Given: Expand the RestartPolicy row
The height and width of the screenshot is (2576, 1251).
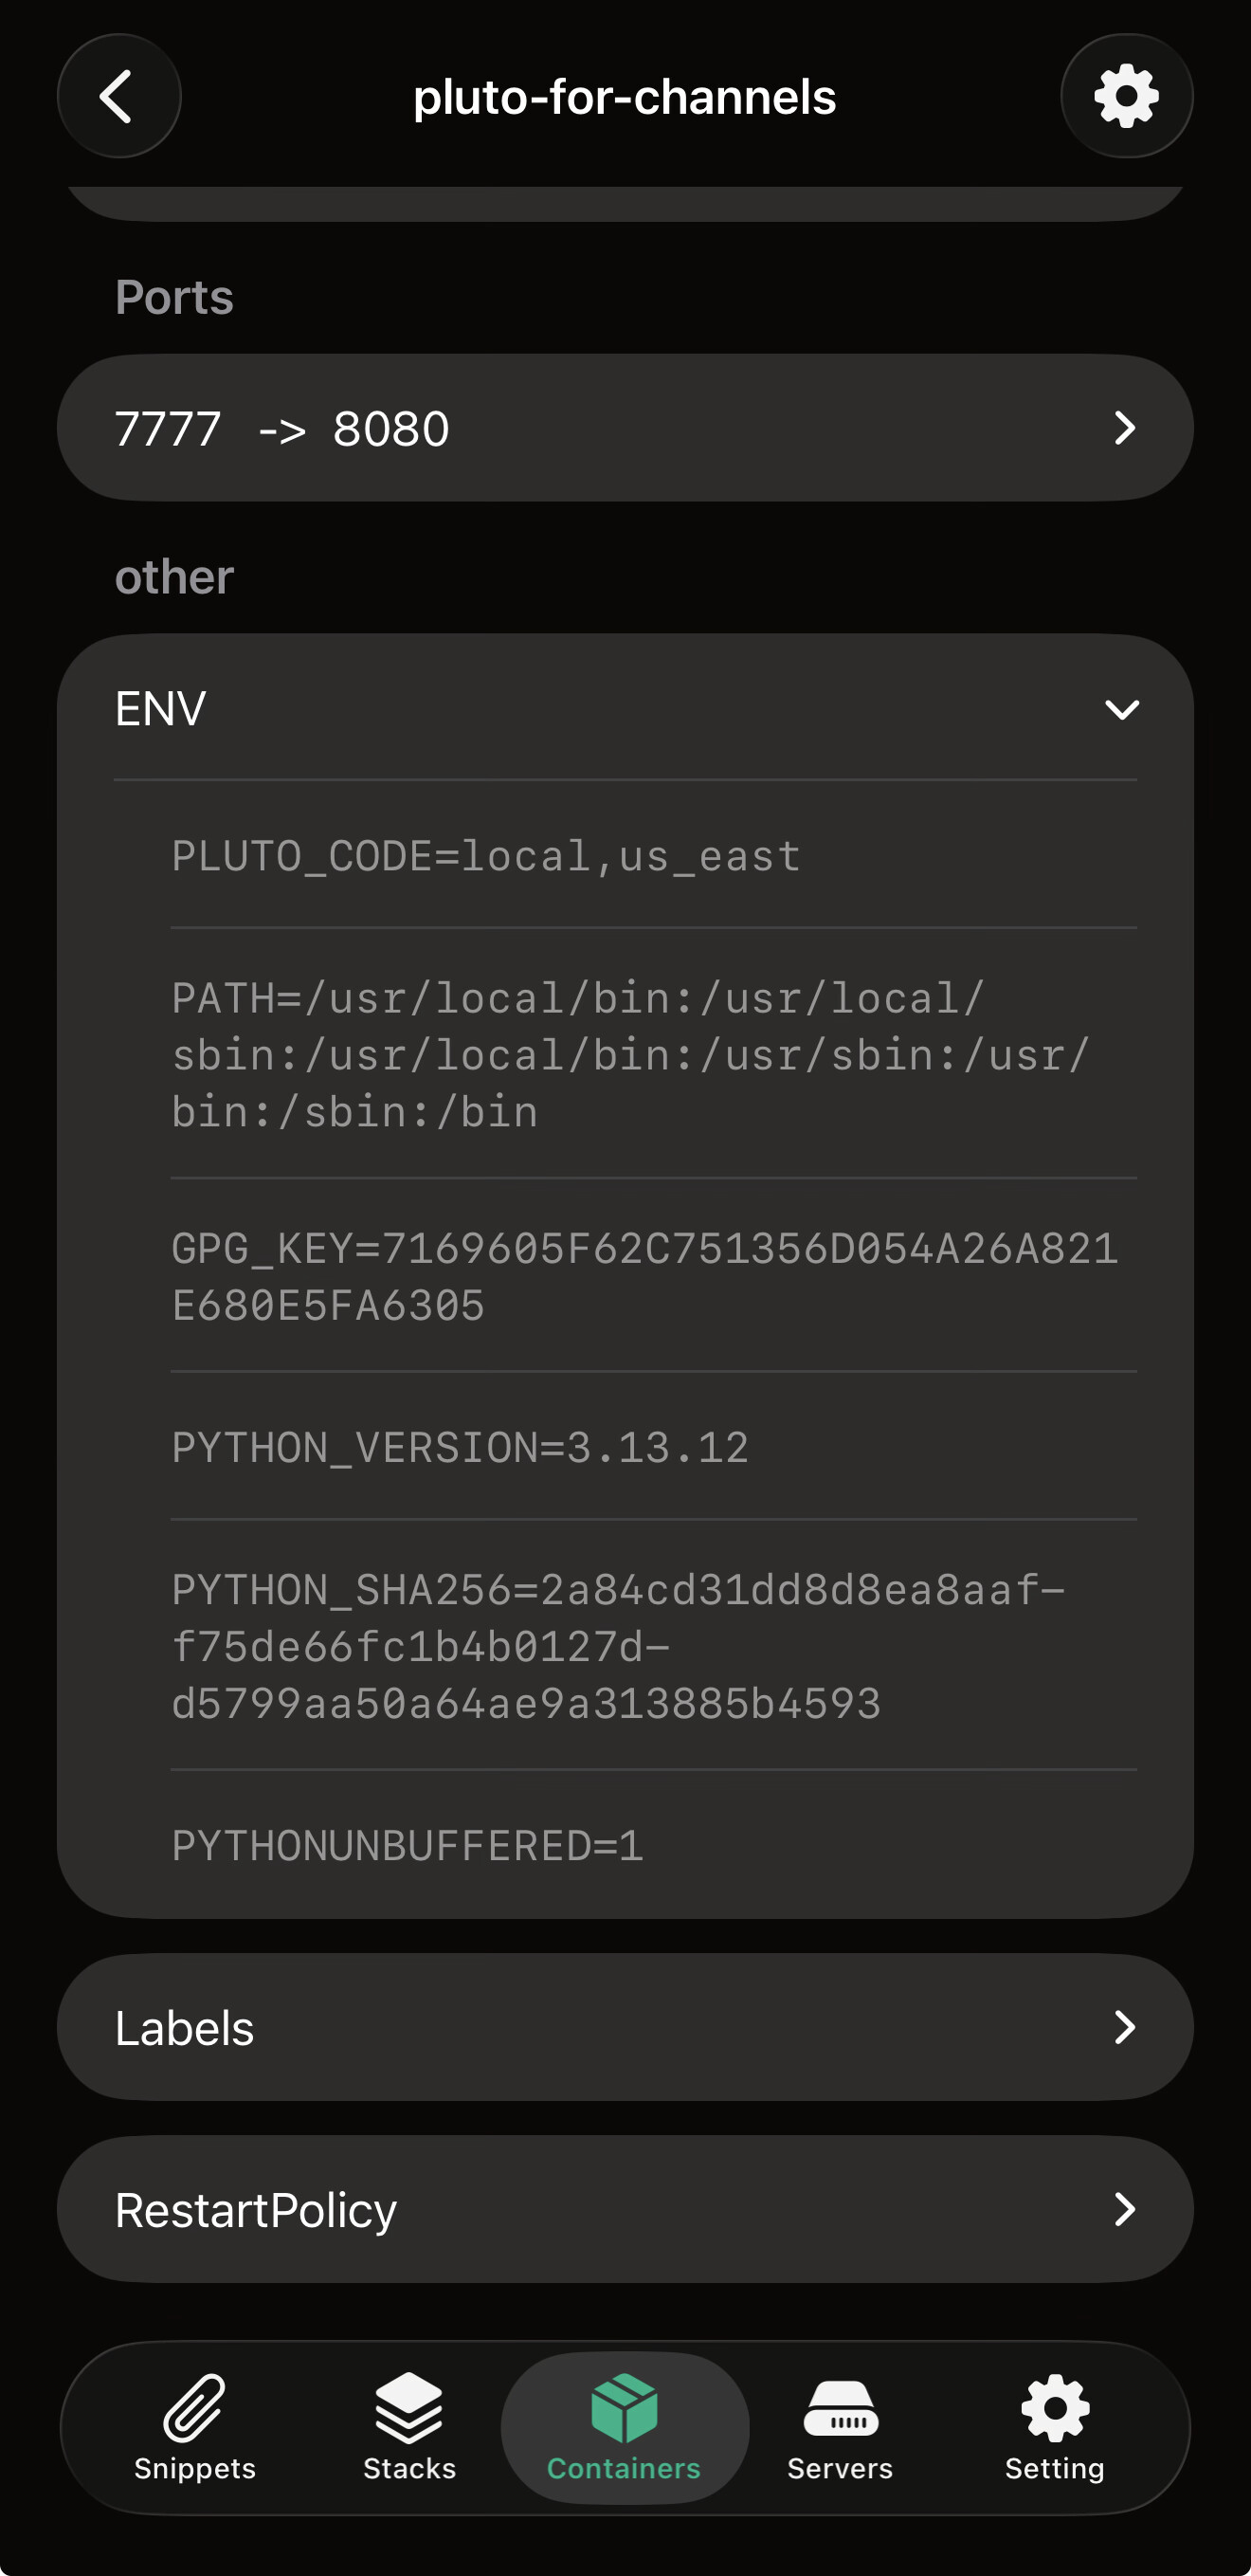Looking at the screenshot, I should (625, 2209).
